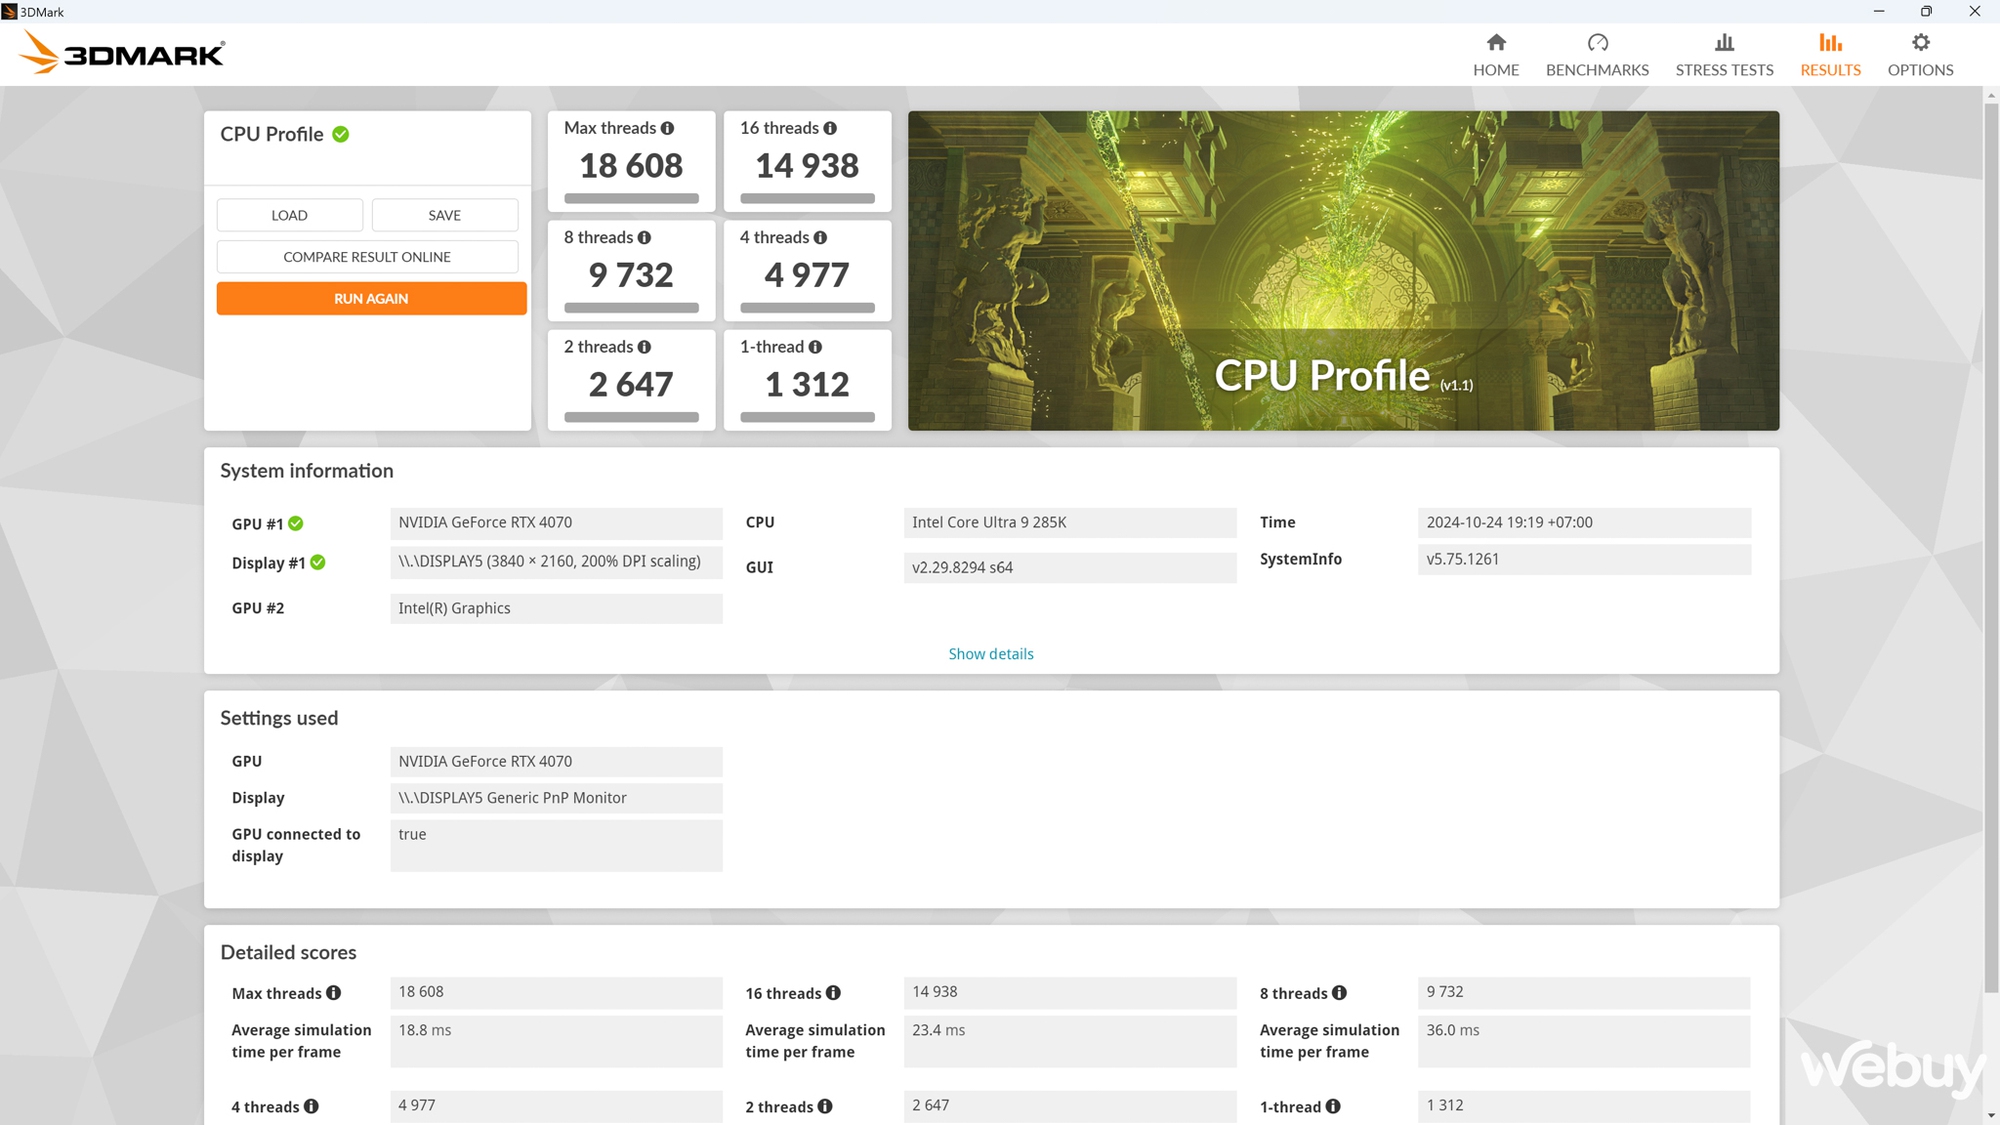Screen dimensions: 2000x1125
Task: Click the info icon next to 2 threads in Detailed scores
Action: click(x=825, y=1106)
